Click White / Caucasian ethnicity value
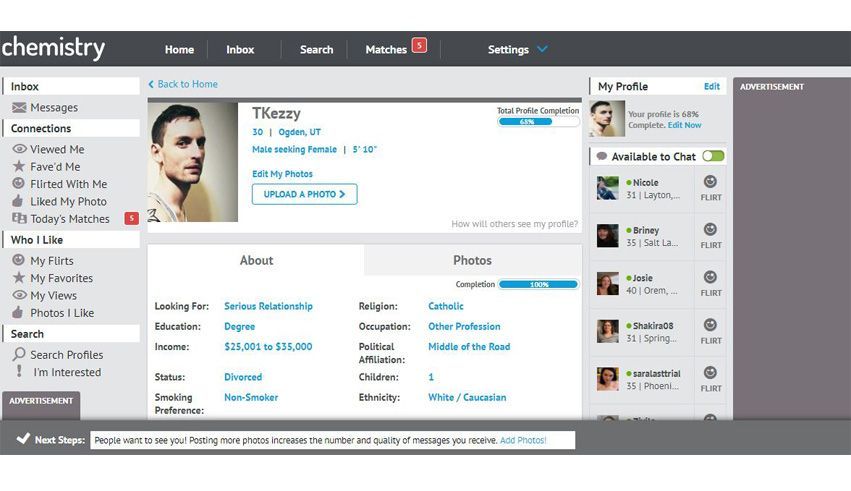 pos(467,397)
